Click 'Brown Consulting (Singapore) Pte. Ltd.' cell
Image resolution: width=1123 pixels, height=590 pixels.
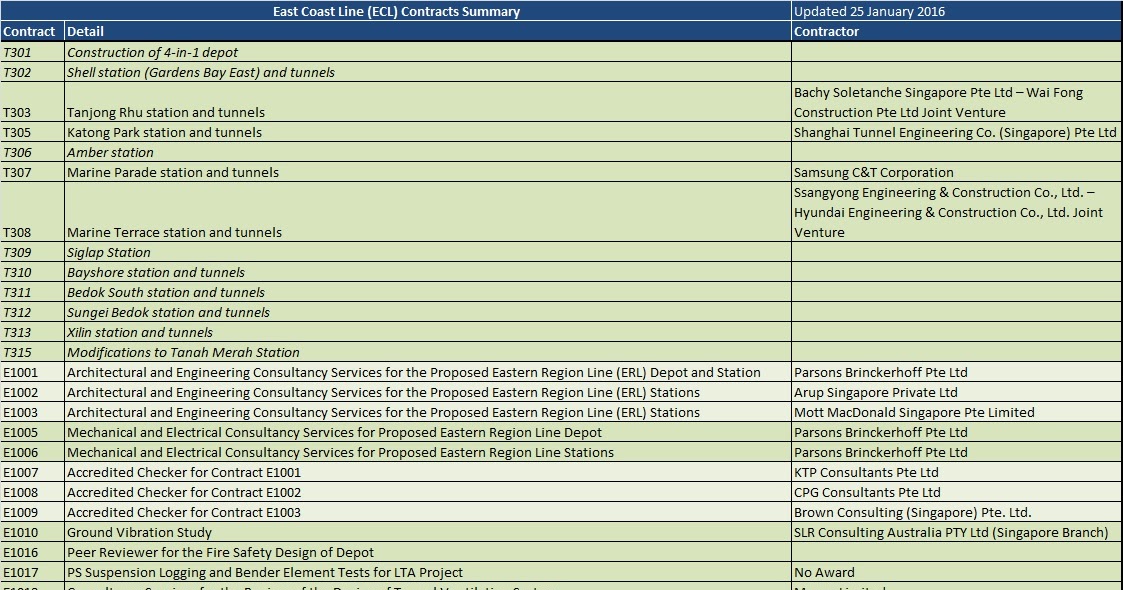point(957,513)
